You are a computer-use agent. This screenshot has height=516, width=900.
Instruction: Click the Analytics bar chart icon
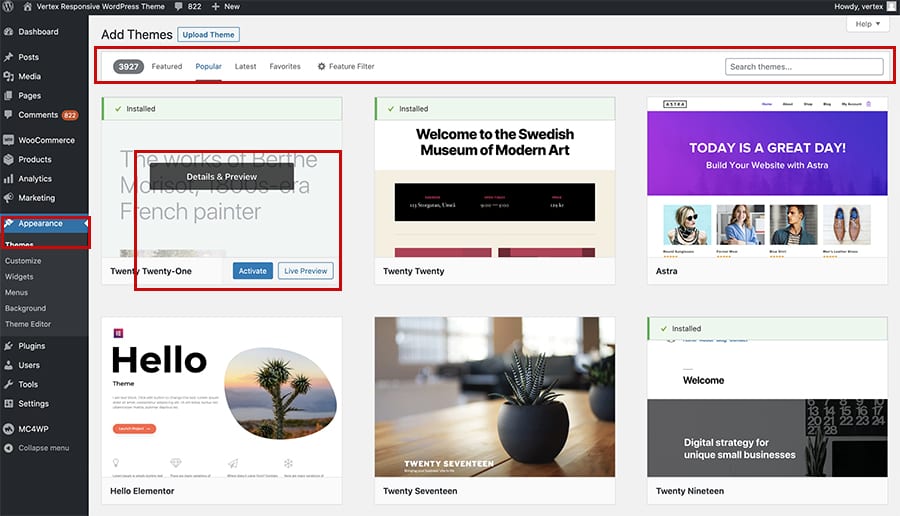(9, 179)
